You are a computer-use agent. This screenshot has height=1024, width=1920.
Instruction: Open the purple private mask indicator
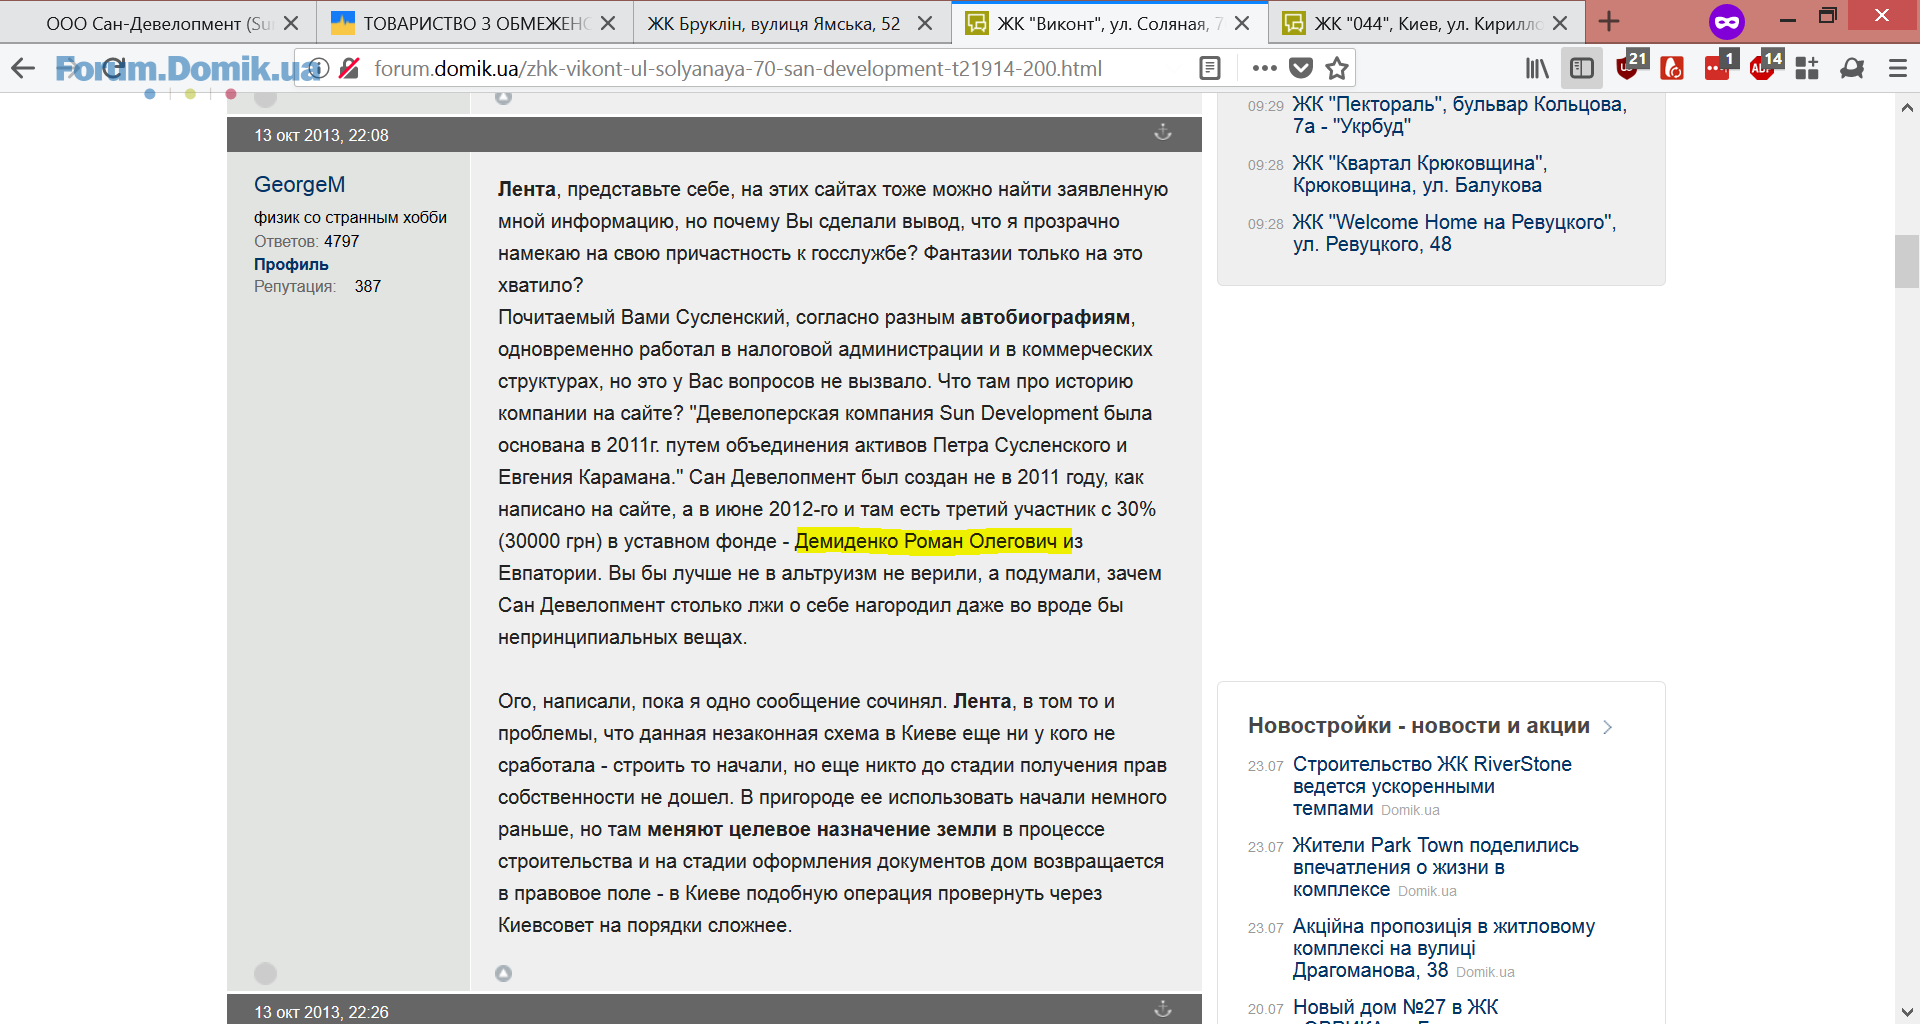[1727, 22]
